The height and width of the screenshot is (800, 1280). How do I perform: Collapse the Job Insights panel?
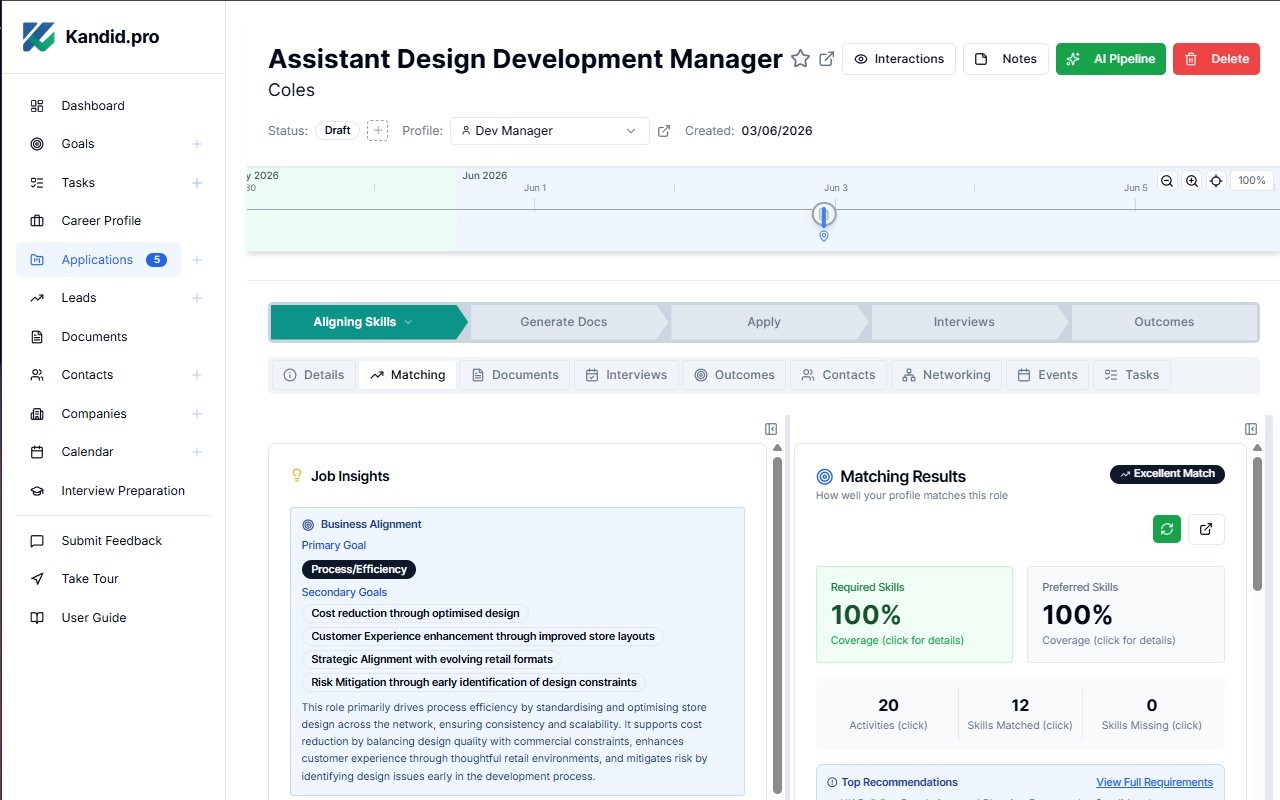pyautogui.click(x=771, y=429)
